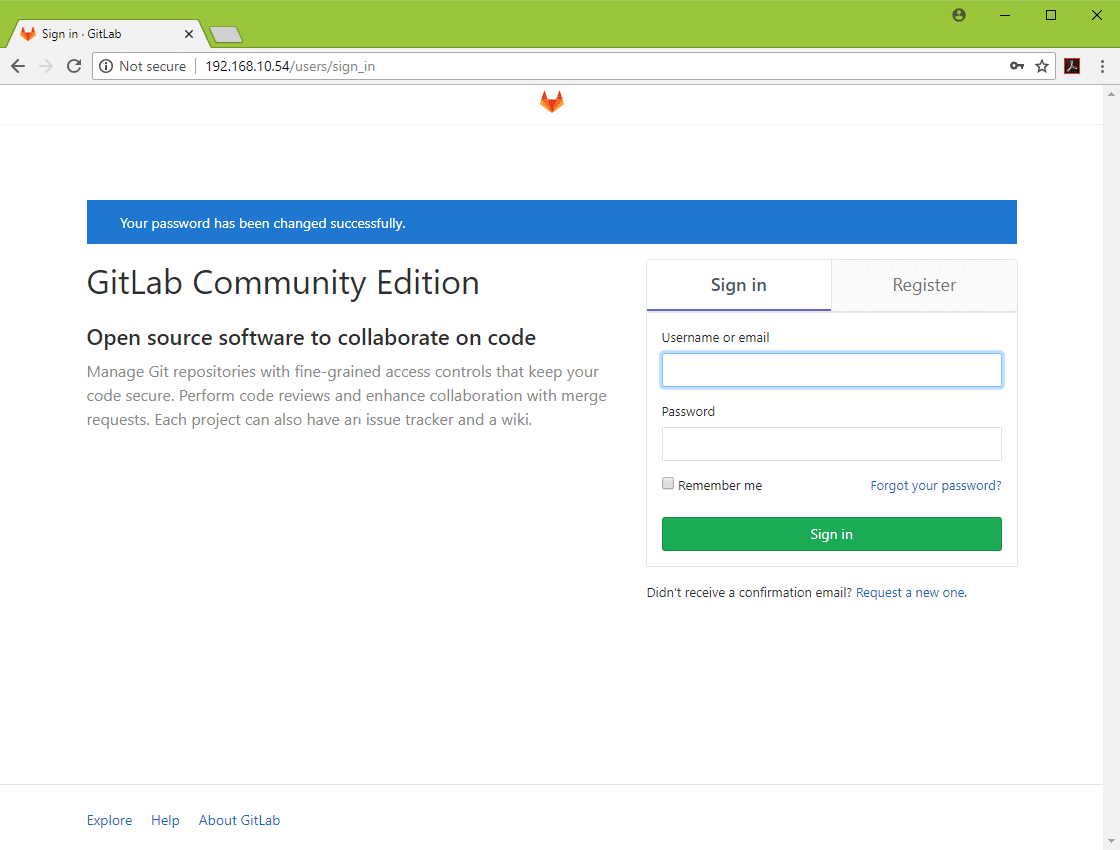Open the Not secure site info icon
Screen dimensions: 1120x850
click(106, 66)
